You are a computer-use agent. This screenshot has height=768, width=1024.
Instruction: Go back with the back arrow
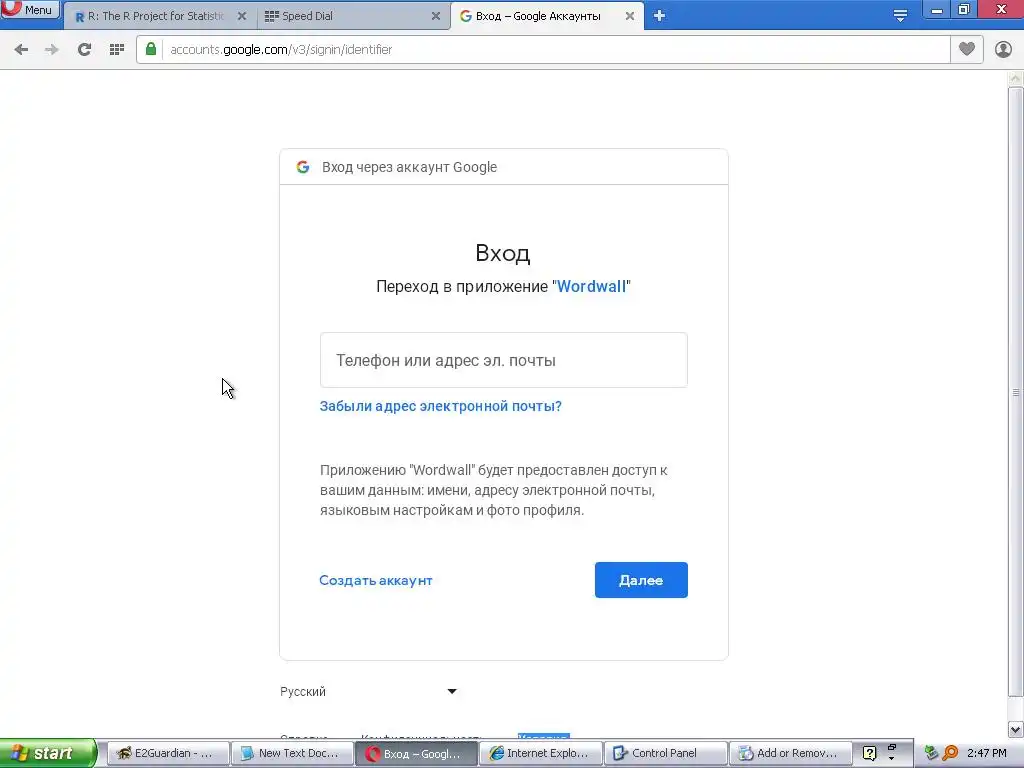pos(21,50)
